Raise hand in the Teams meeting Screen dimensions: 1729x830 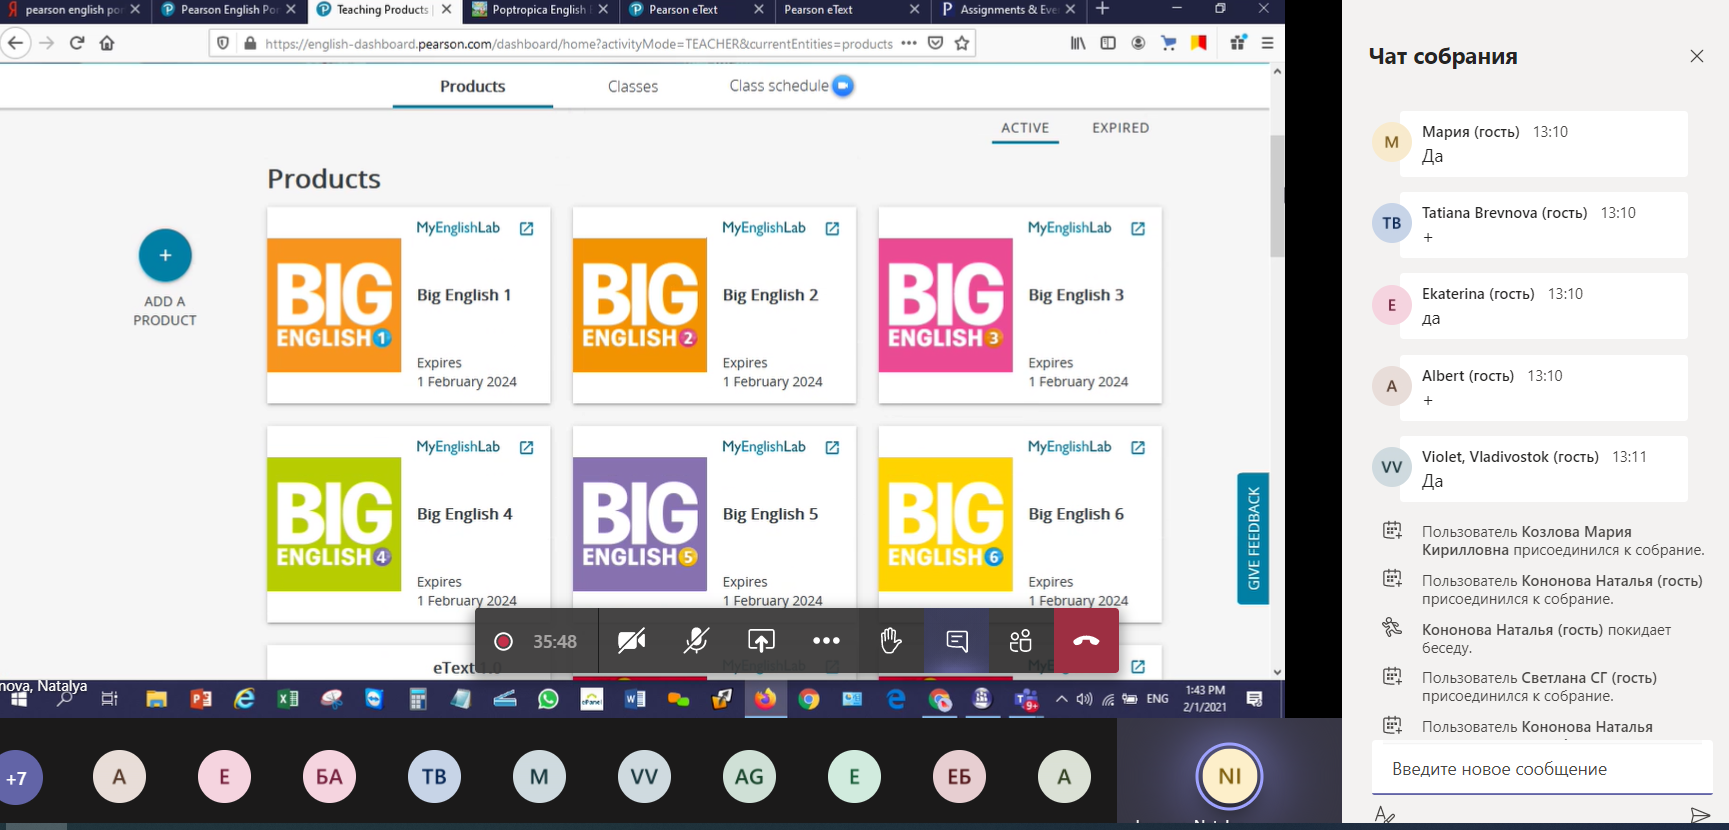(x=891, y=641)
